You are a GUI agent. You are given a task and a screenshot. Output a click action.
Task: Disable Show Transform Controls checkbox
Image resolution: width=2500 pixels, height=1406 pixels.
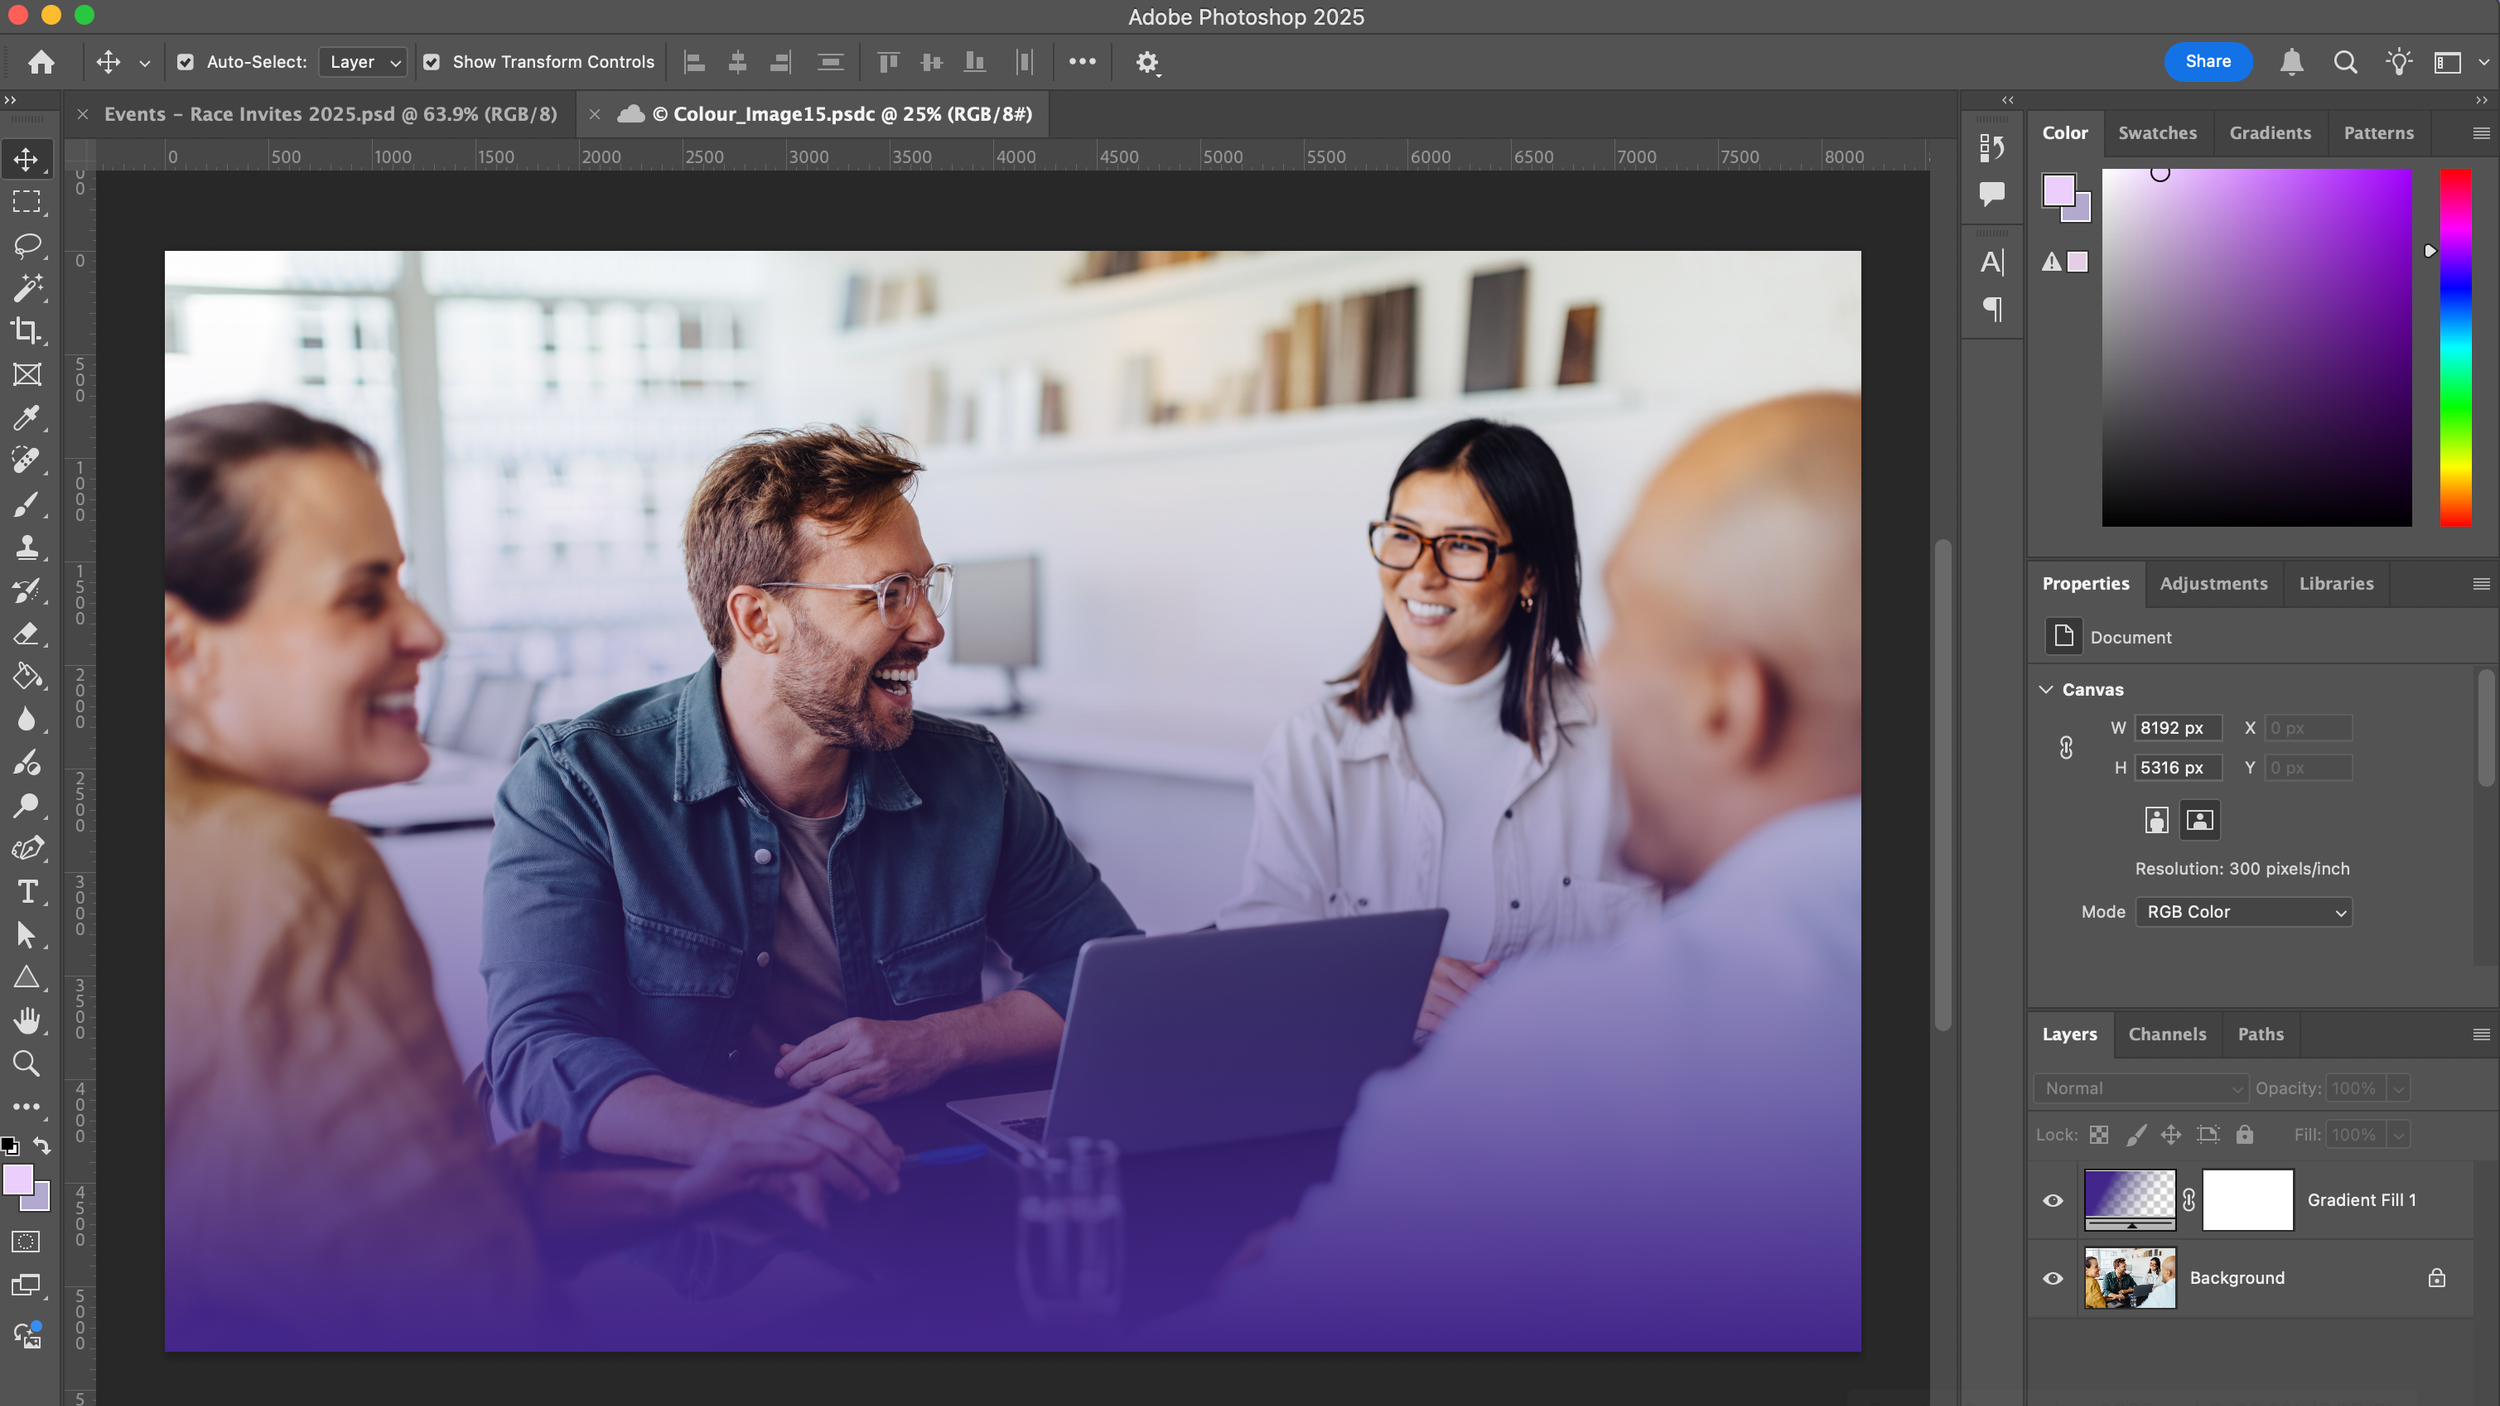[x=432, y=62]
